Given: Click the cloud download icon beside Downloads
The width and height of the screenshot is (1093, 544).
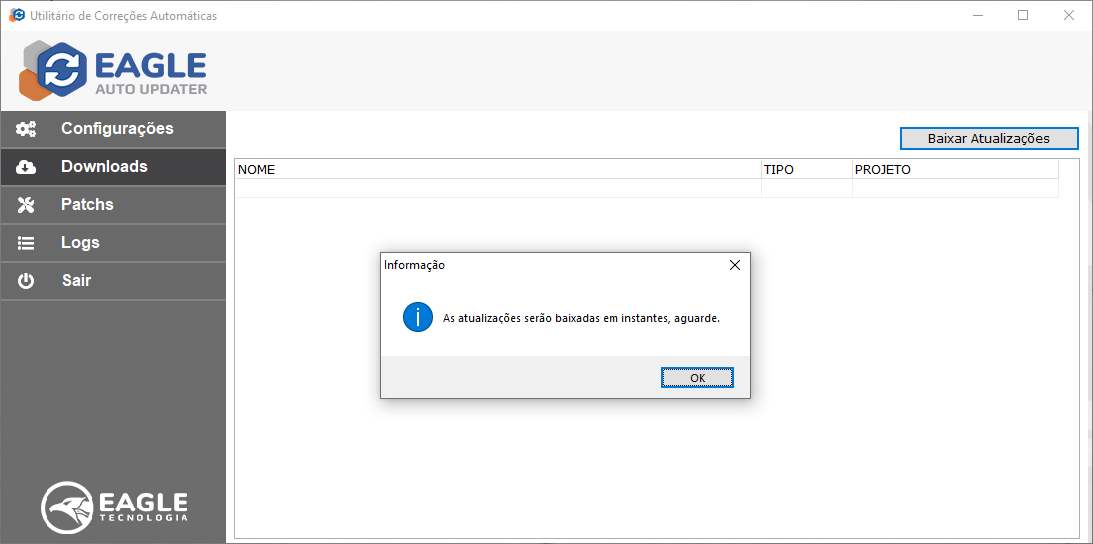Looking at the screenshot, I should click(x=26, y=167).
